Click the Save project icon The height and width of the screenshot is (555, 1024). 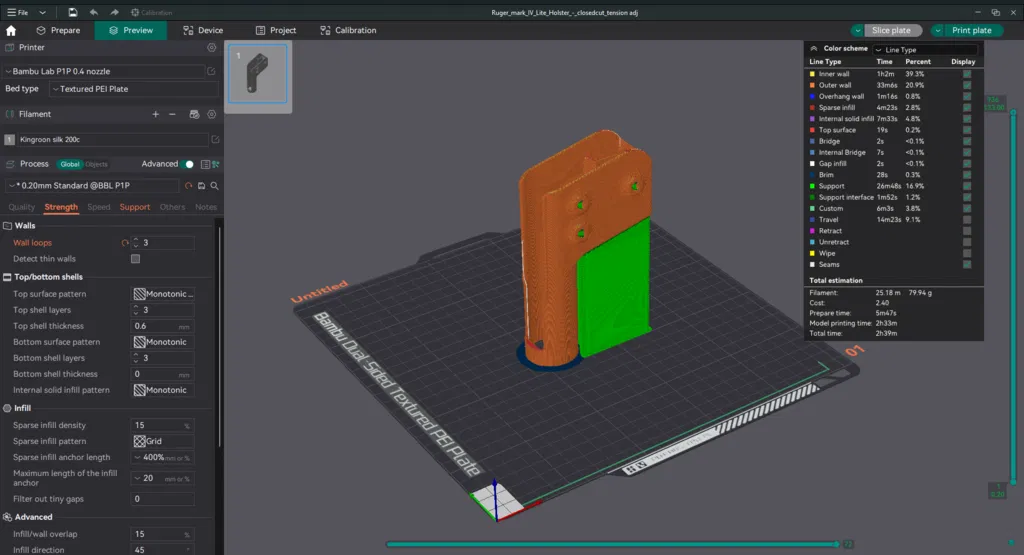pos(73,12)
